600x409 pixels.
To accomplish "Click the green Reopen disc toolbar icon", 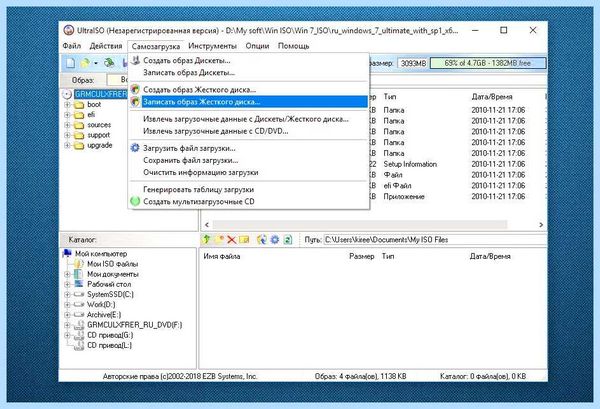I will pos(109,63).
